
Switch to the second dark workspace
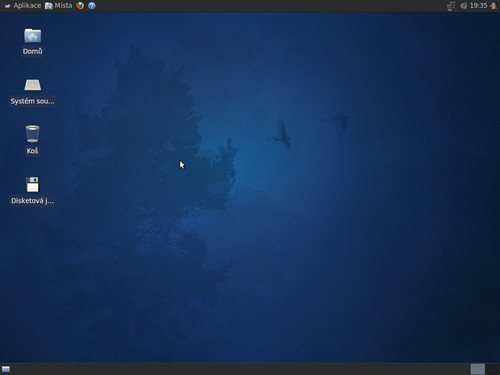point(492,369)
